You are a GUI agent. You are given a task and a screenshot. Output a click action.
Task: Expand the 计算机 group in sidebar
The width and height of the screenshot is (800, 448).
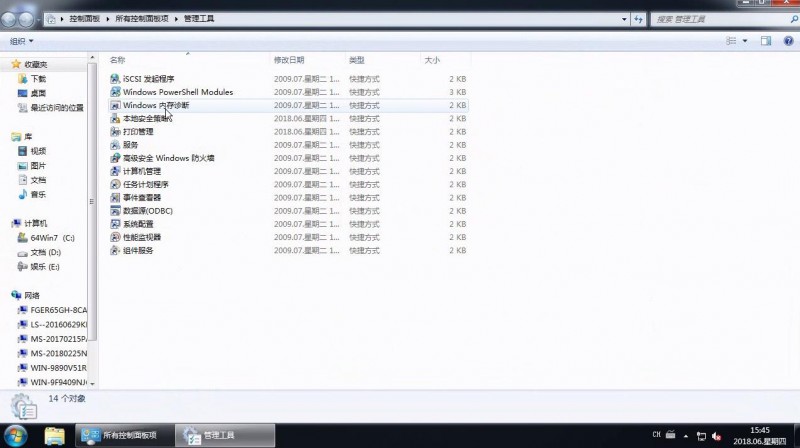(x=29, y=223)
